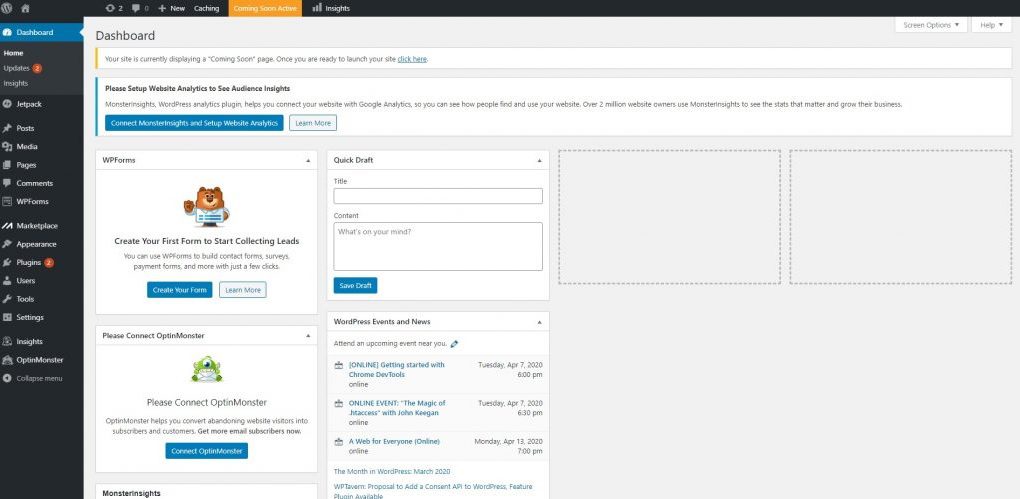Open the New content menu label
Screen dimensions: 1020x499
pyautogui.click(x=177, y=8)
